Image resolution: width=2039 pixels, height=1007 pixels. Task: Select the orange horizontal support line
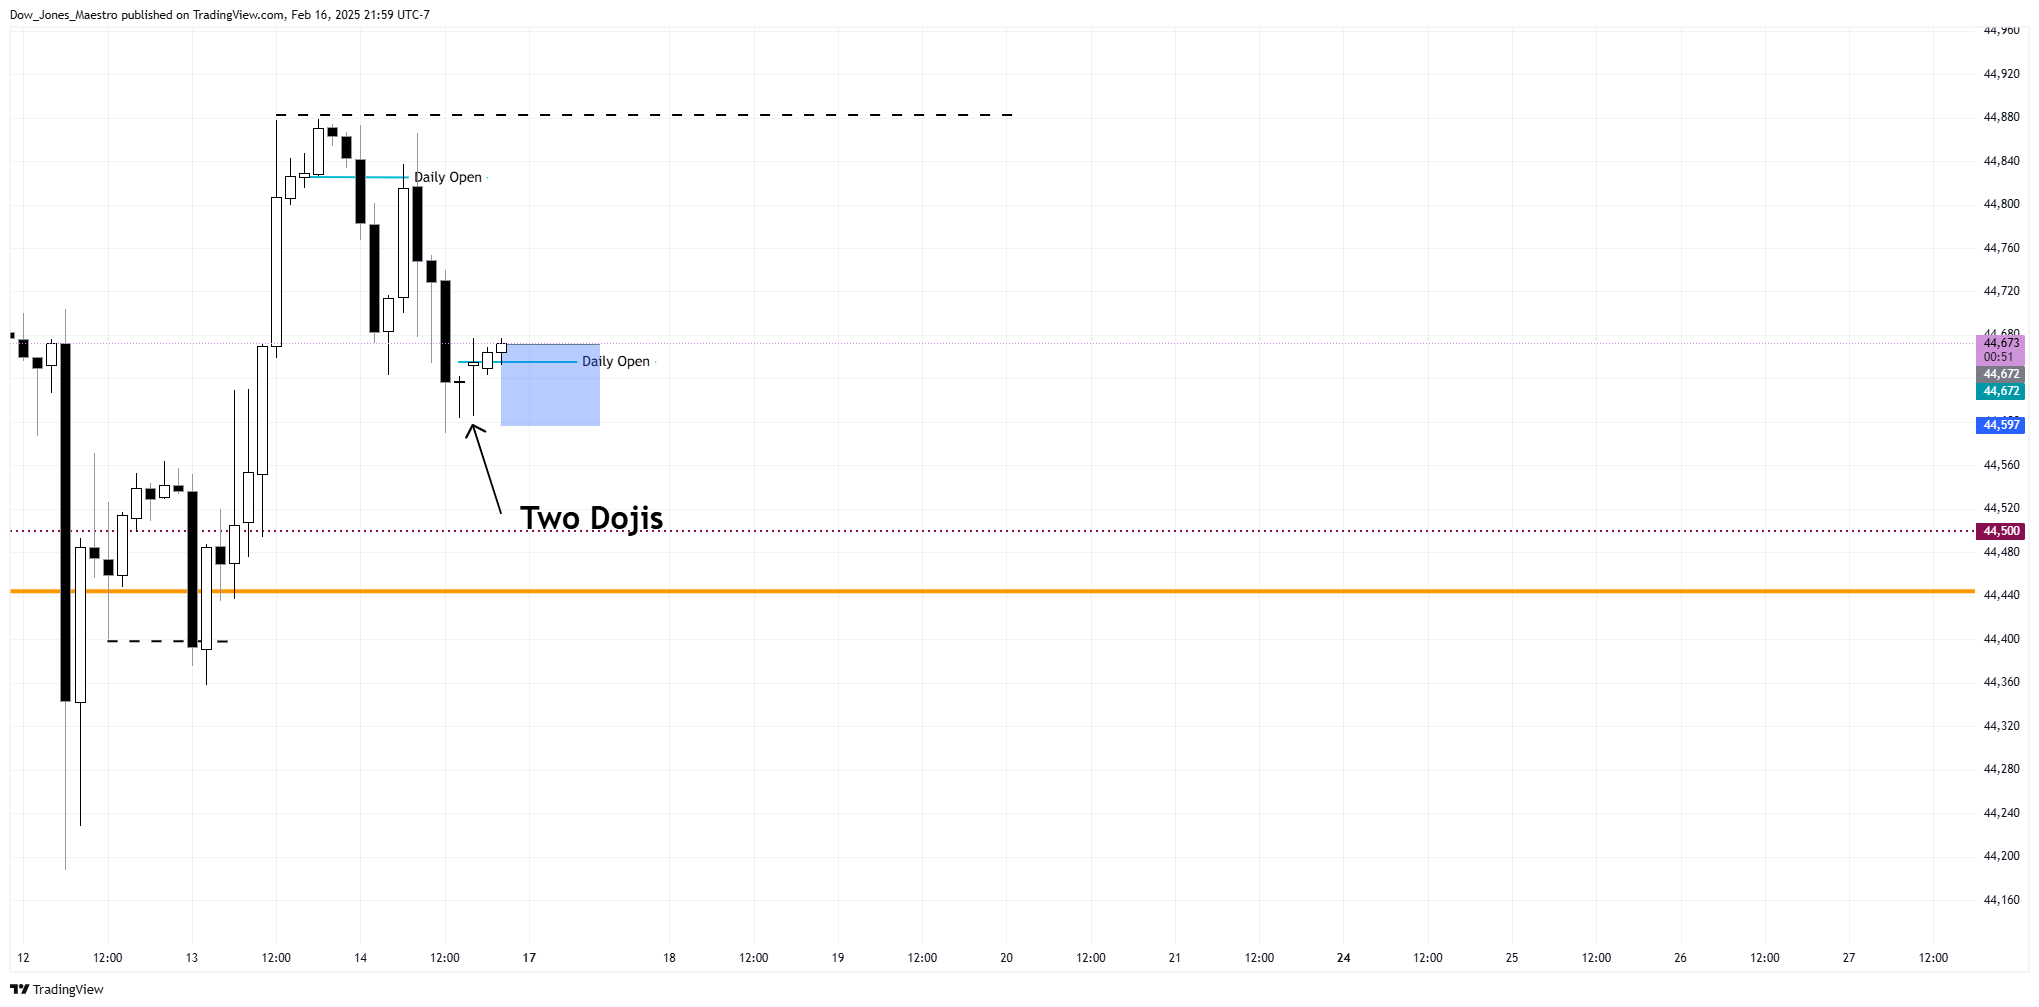click(x=992, y=592)
